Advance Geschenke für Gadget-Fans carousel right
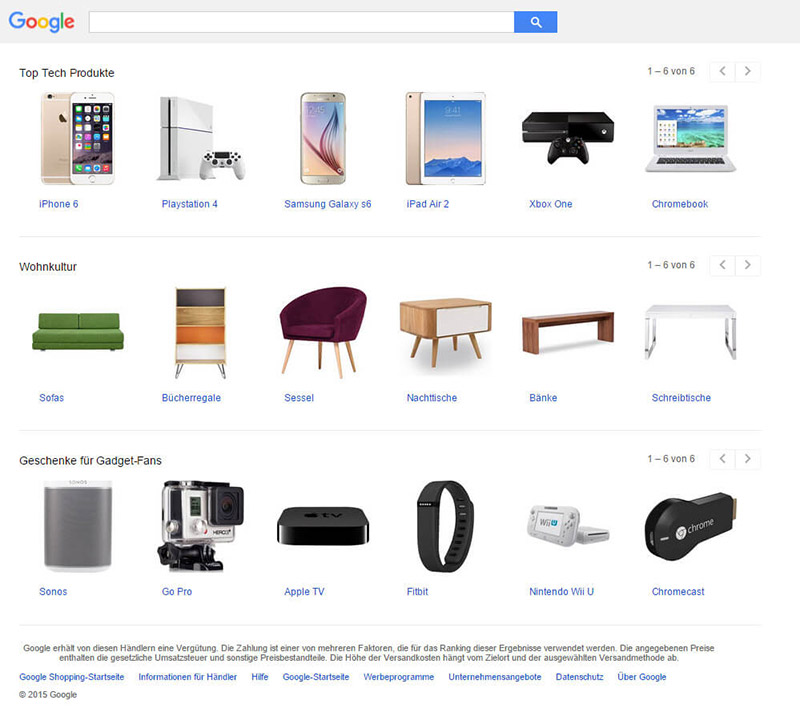This screenshot has height=716, width=800. 747,459
